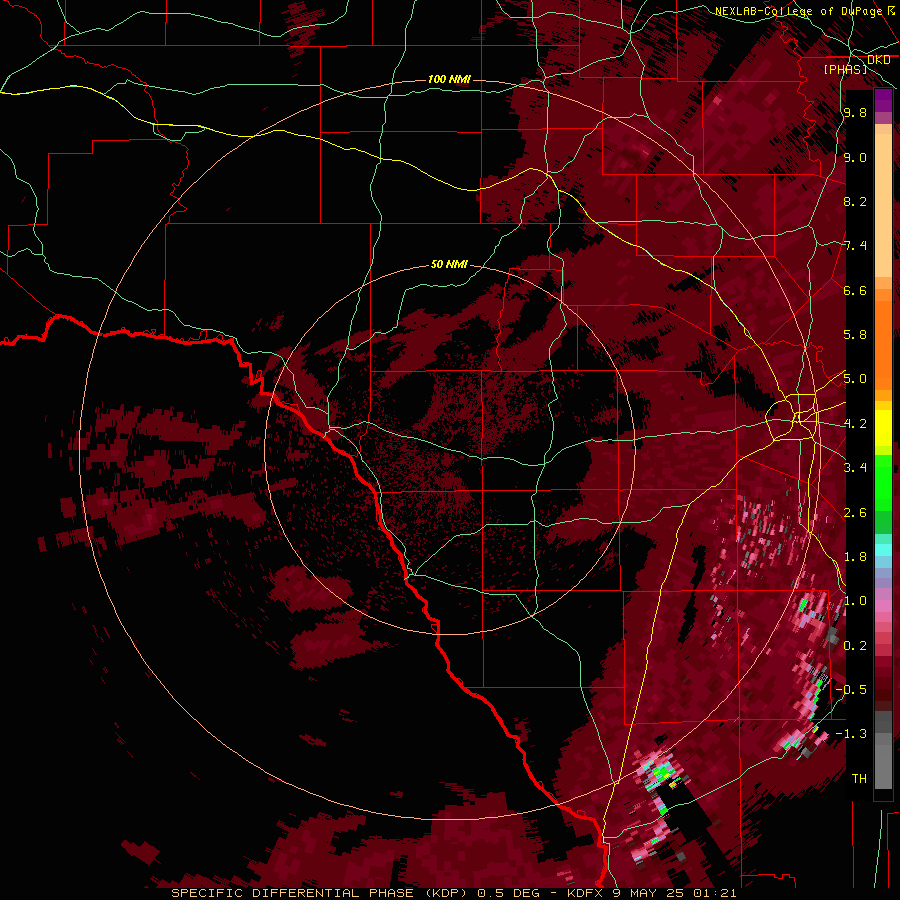Click the 7.4 value on the scale
Viewport: 900px width, 900px height.
pos(855,246)
